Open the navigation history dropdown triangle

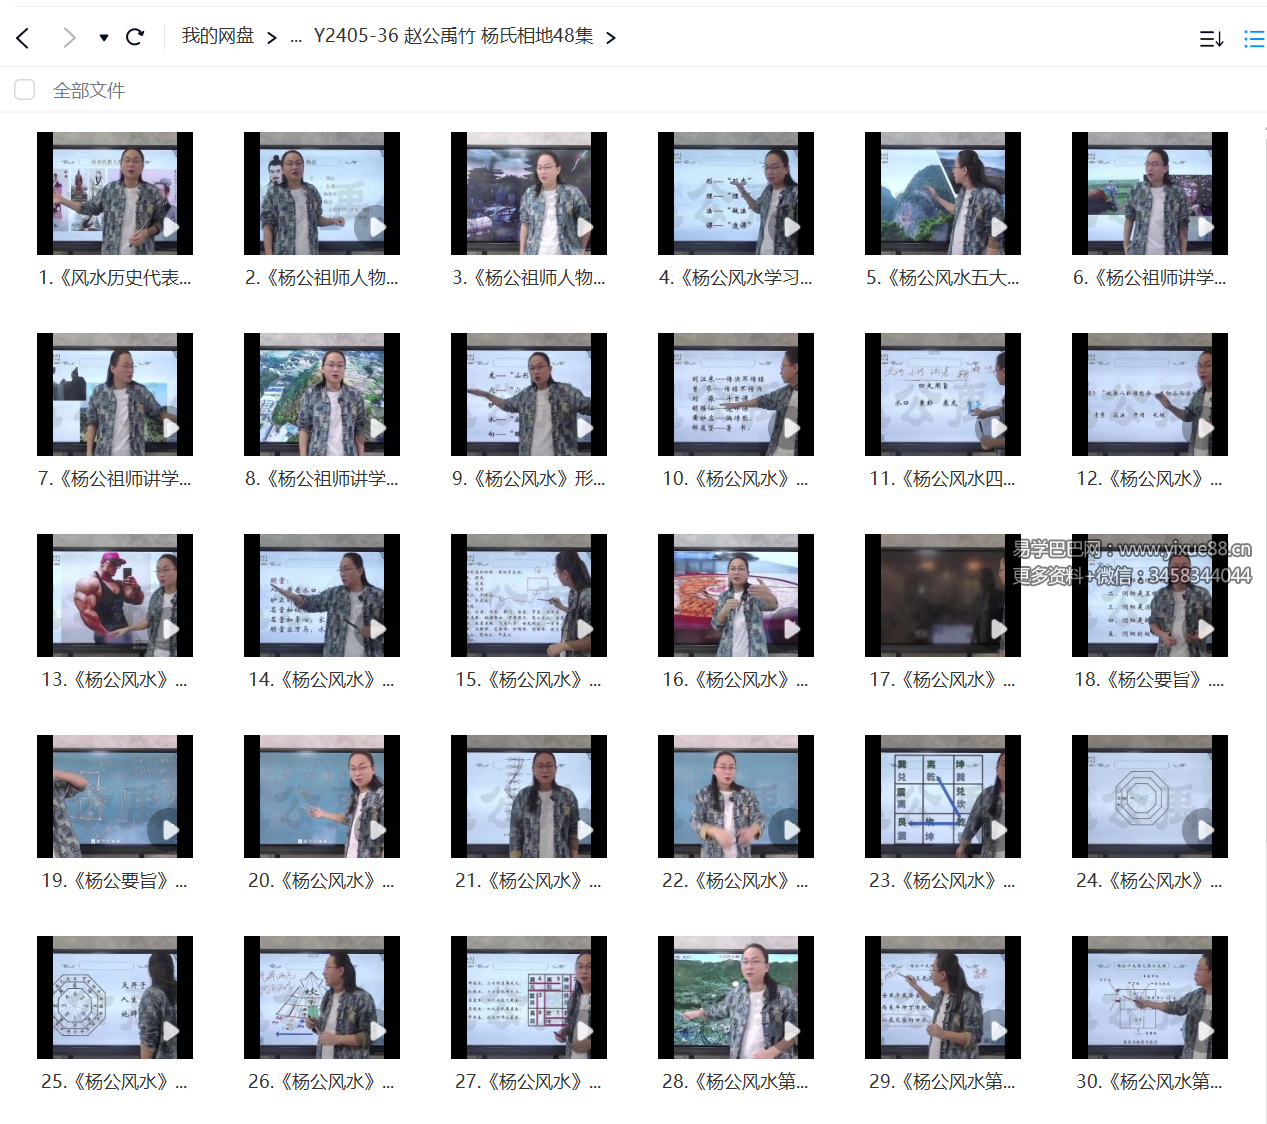point(104,38)
